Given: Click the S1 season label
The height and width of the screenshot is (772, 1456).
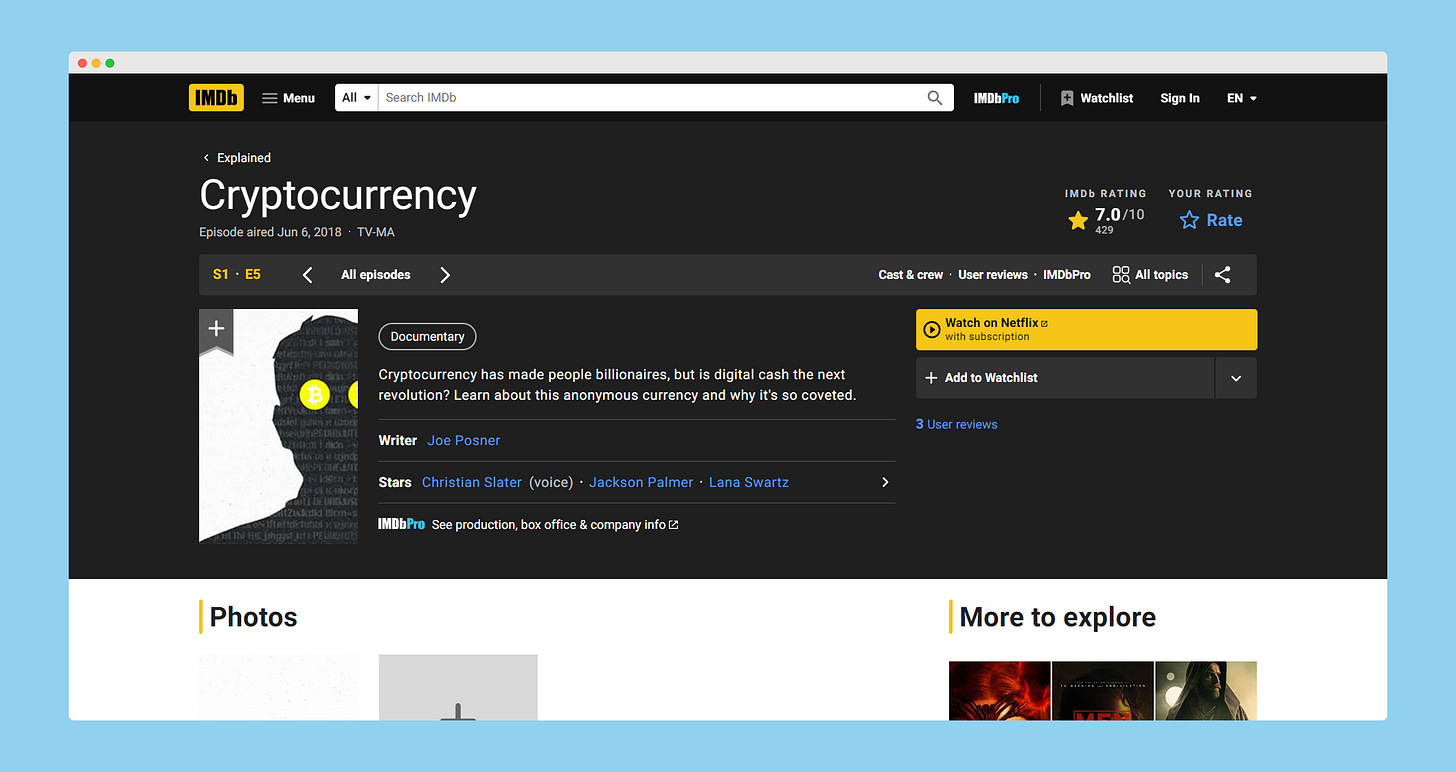Looking at the screenshot, I should [221, 275].
